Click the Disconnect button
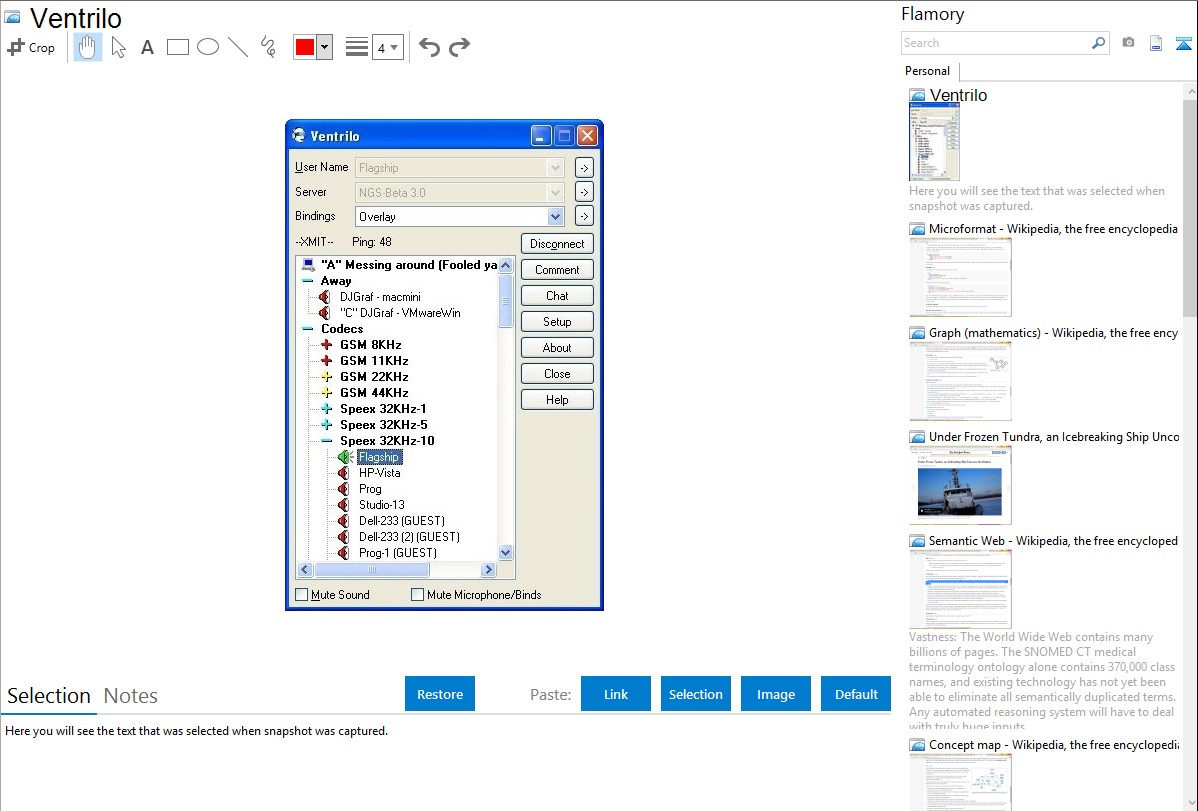This screenshot has height=811, width=1198. click(557, 244)
